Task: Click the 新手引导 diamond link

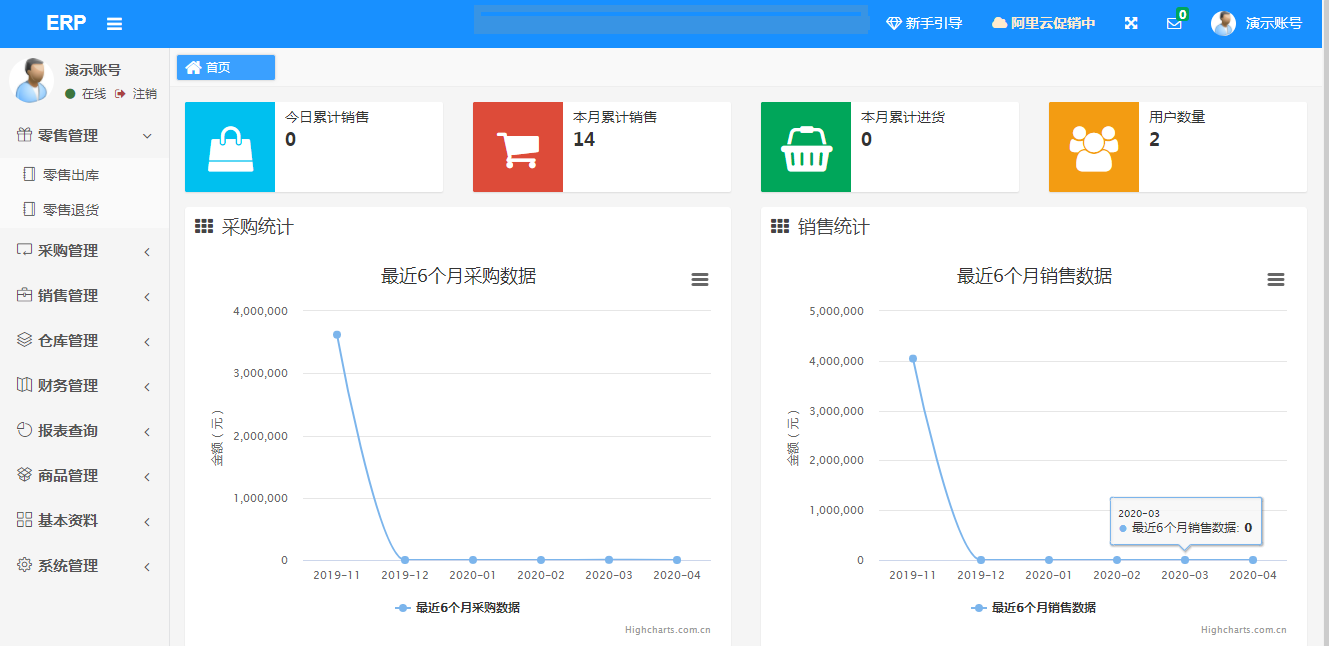Action: point(924,23)
